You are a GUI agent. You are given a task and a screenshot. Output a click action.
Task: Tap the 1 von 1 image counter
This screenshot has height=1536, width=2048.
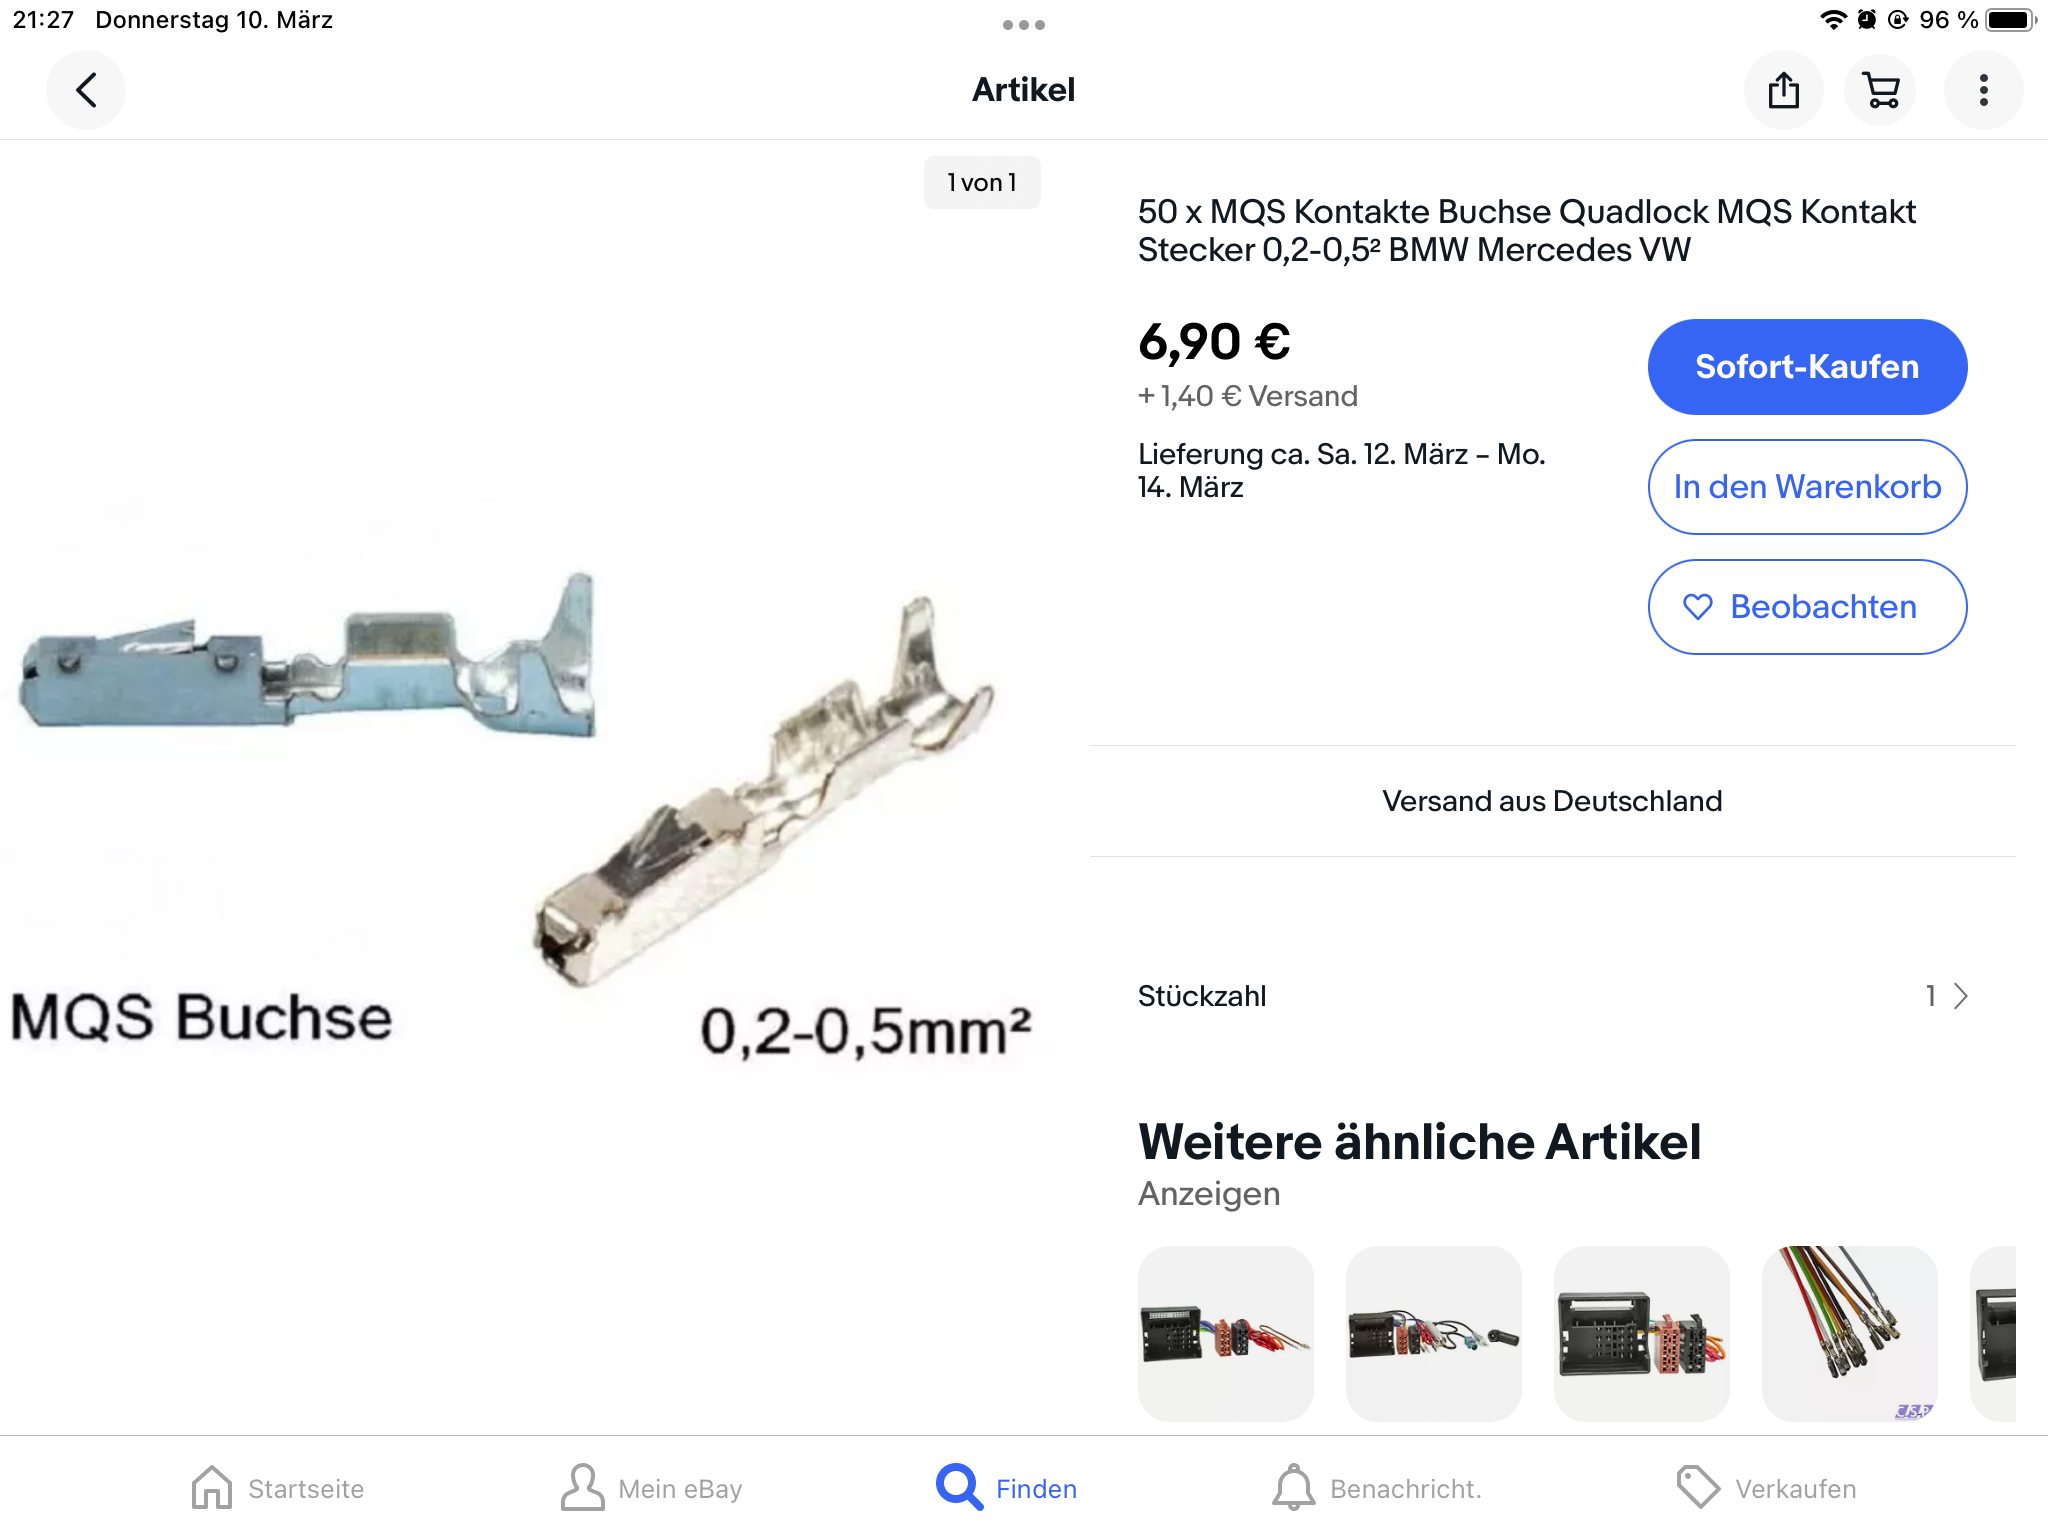click(982, 183)
